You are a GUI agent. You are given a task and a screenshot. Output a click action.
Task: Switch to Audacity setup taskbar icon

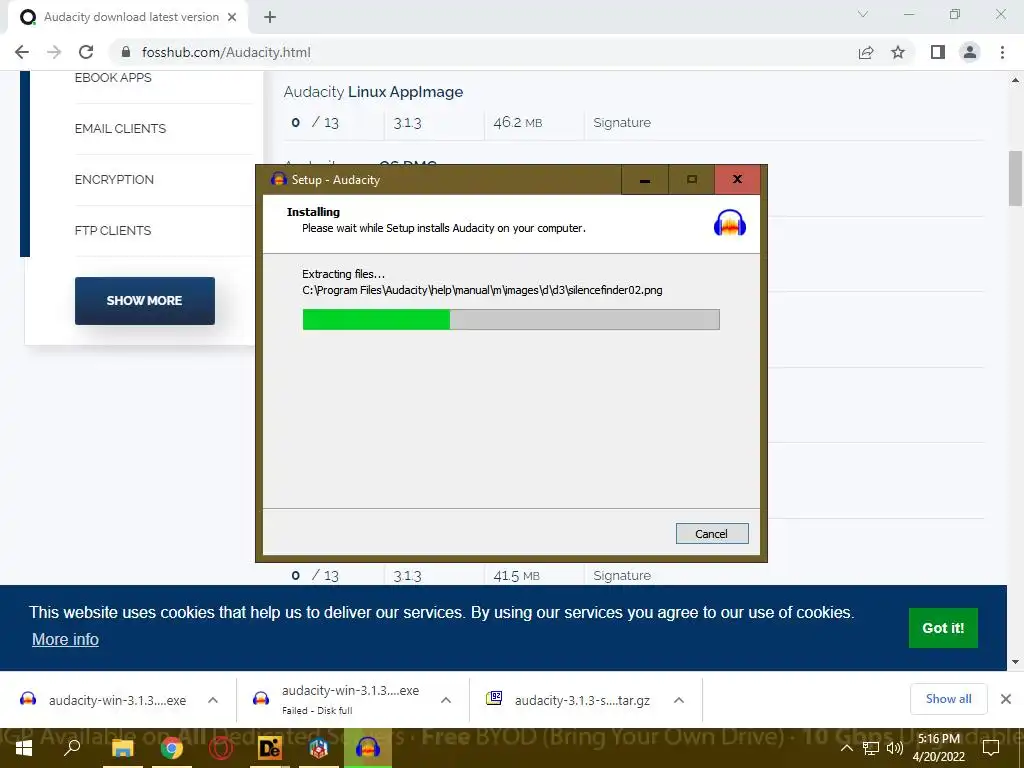coord(368,748)
